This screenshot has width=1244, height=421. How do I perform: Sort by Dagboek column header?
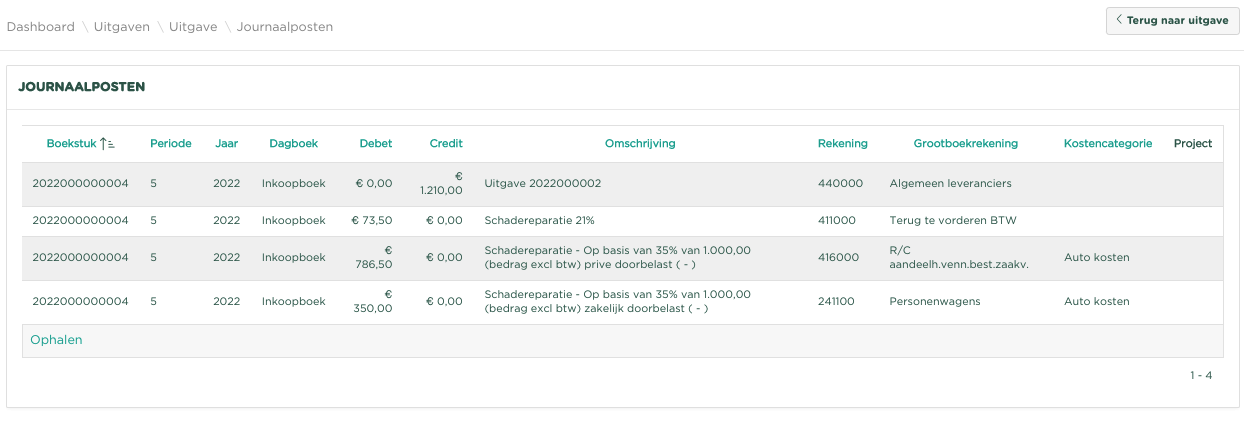tap(293, 144)
